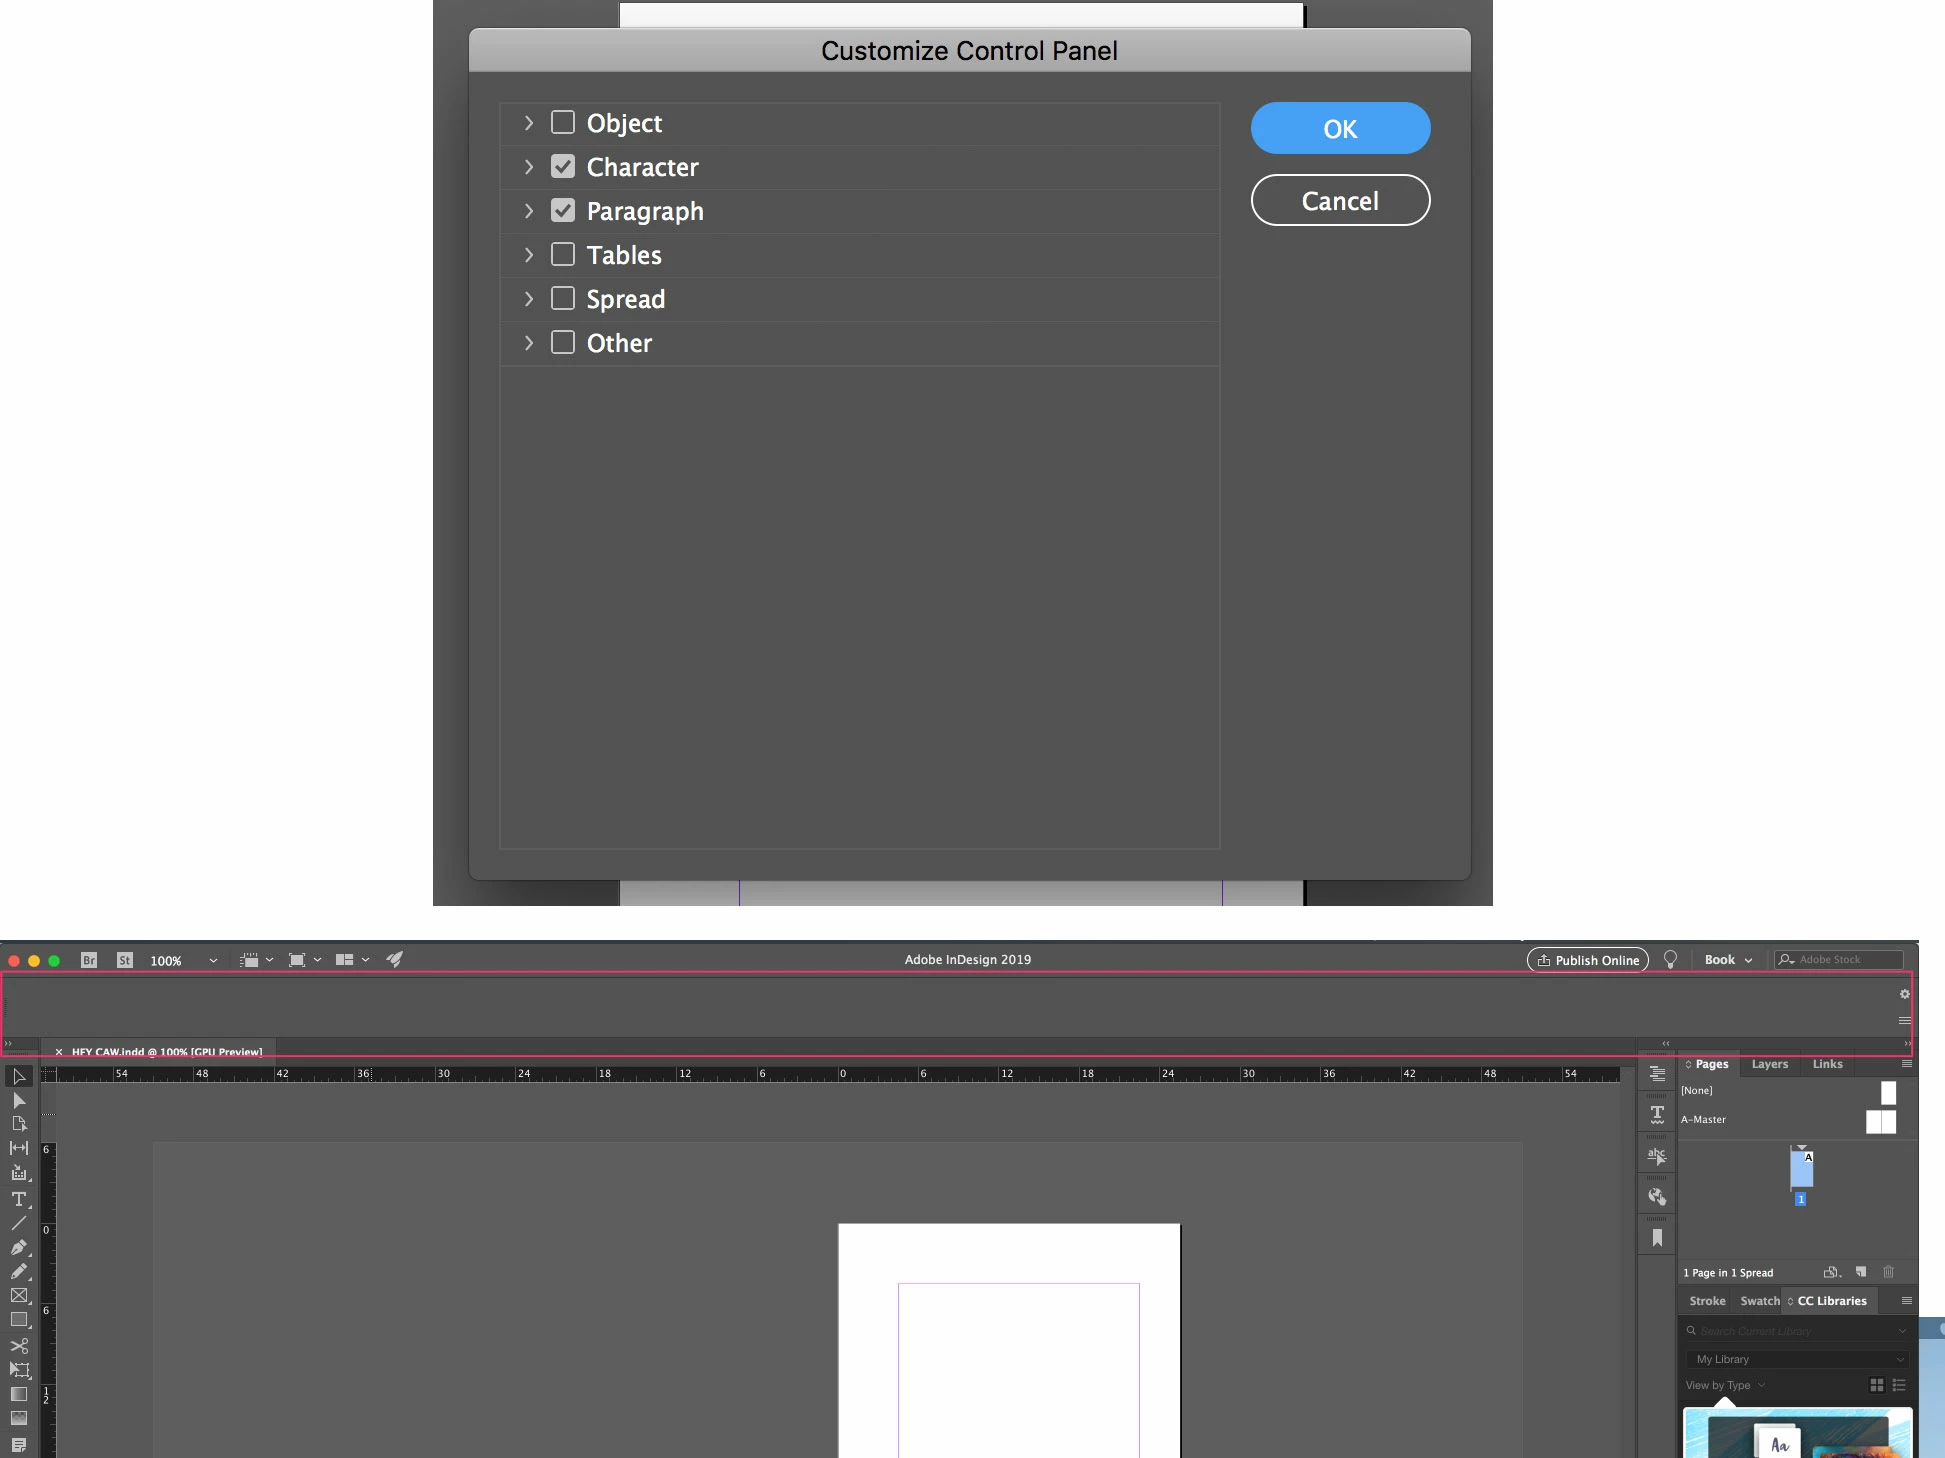The image size is (1945, 1458).
Task: Open the Book workspace dropdown
Action: pyautogui.click(x=1728, y=960)
